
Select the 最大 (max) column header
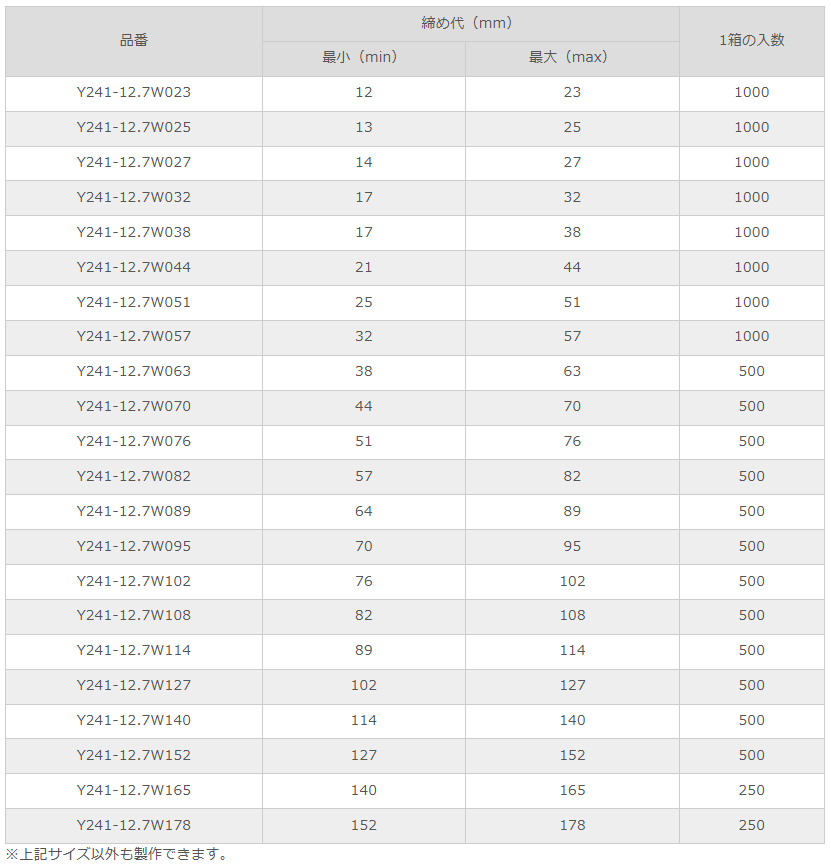click(568, 57)
